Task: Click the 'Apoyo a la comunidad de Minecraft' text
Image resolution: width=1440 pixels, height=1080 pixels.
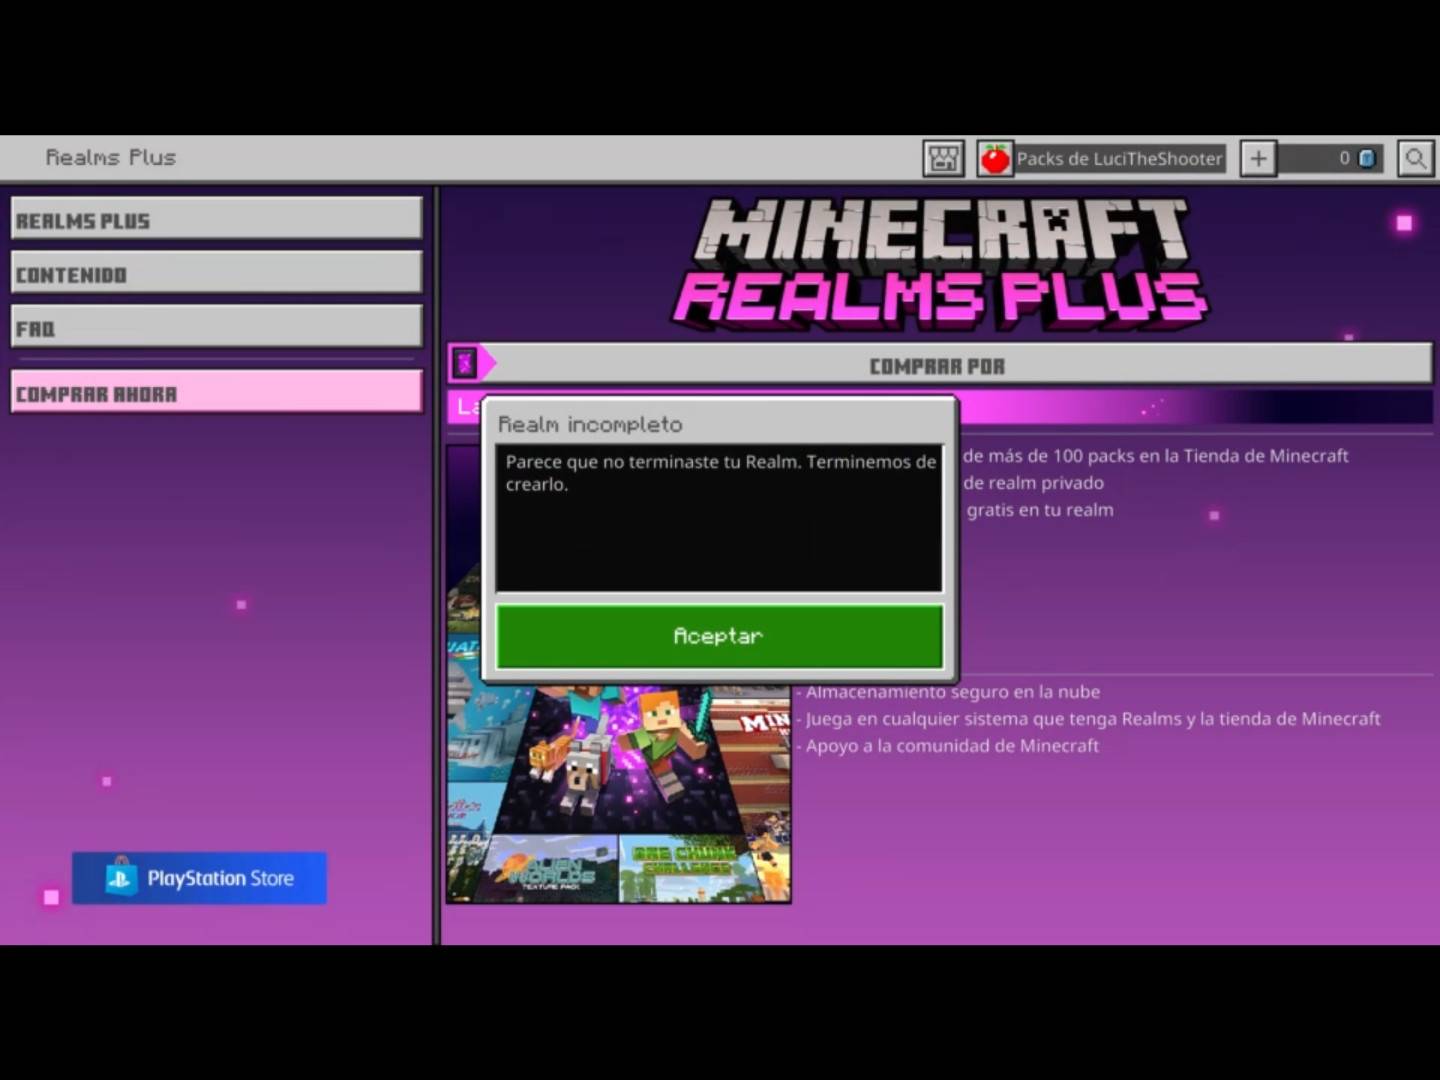Action: tap(952, 746)
